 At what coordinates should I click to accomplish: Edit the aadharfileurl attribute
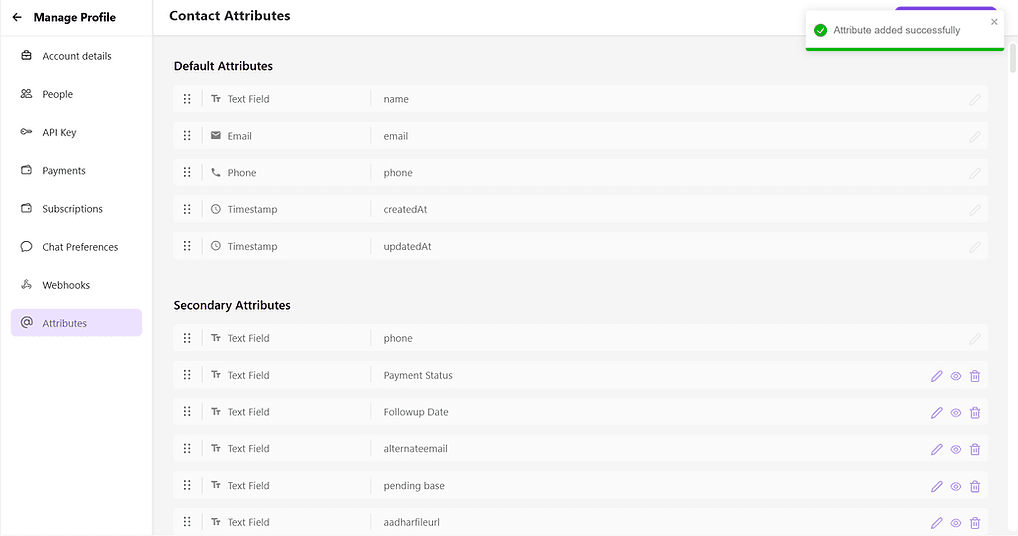pos(936,523)
